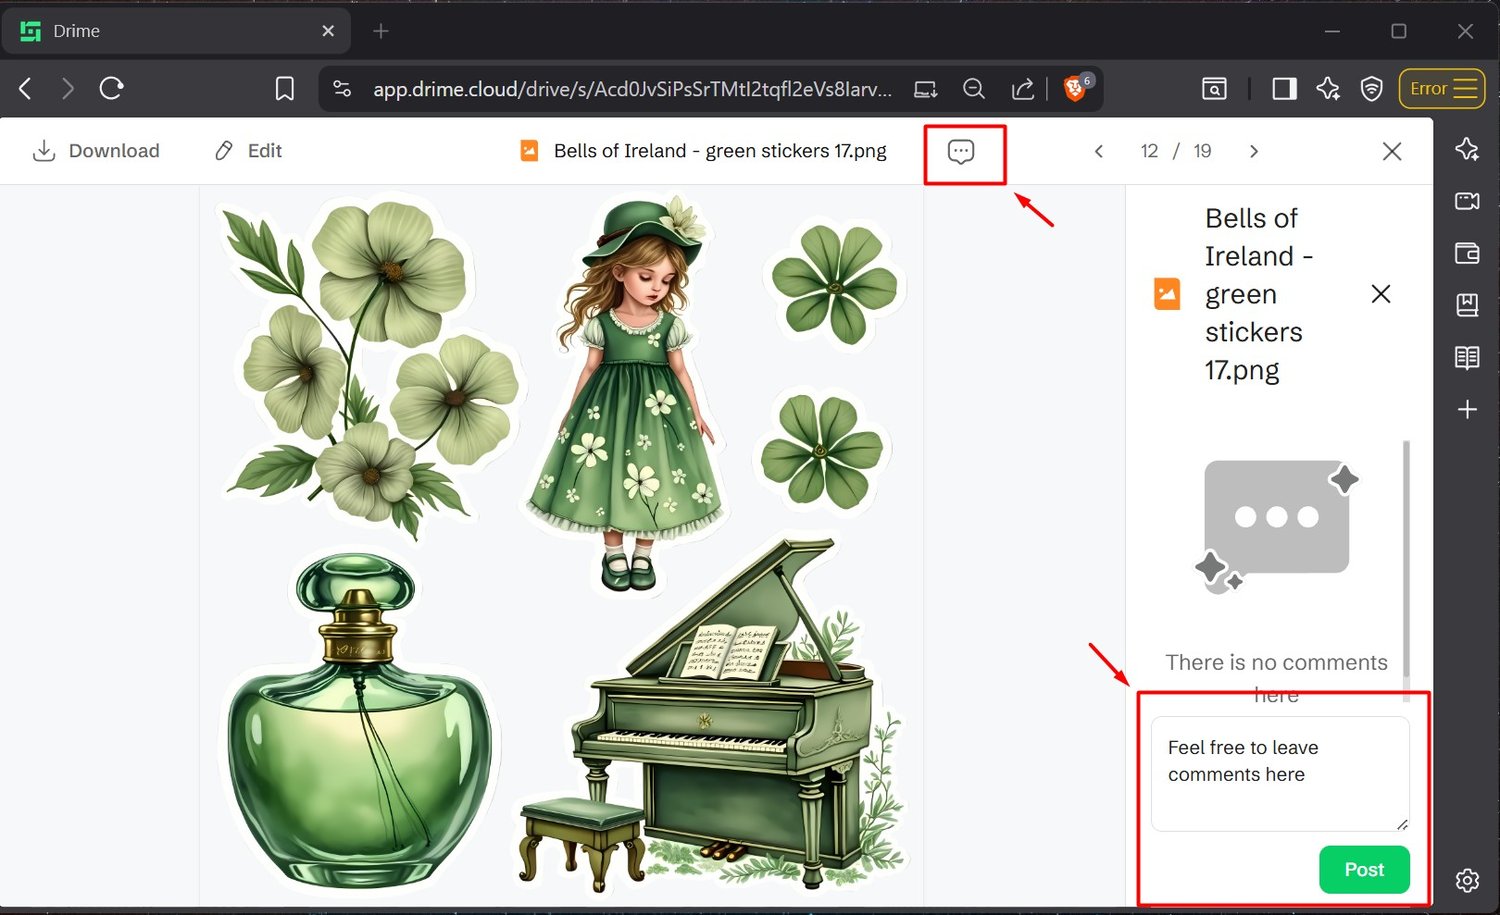The image size is (1500, 915).
Task: Share this page using the share icon
Action: pos(1022,89)
